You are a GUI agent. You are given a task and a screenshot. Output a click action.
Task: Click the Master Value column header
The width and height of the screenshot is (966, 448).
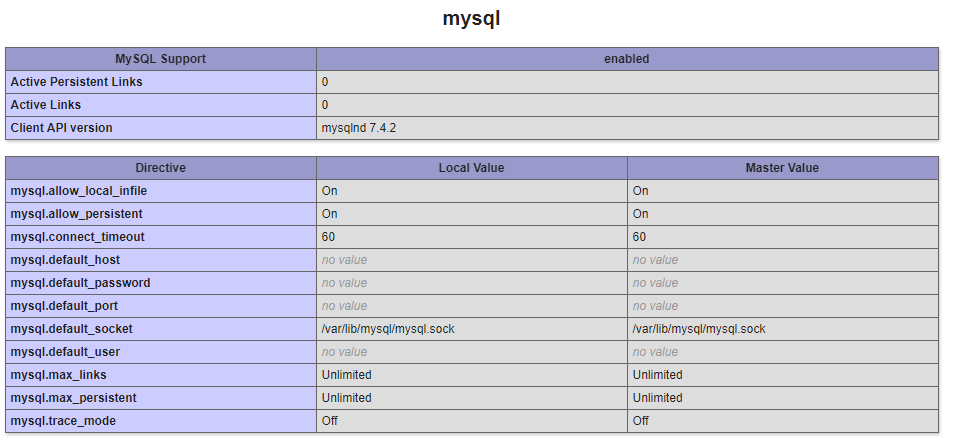click(x=783, y=168)
